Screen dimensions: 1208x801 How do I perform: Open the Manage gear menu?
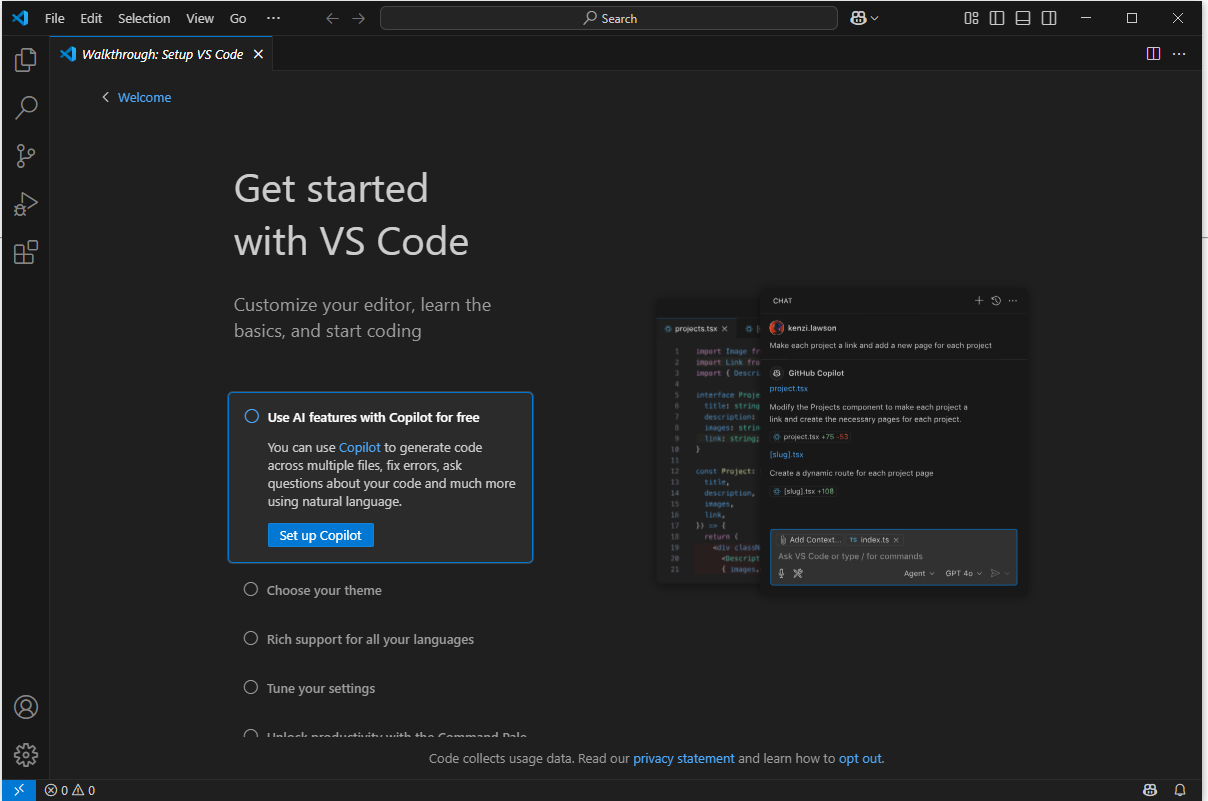(26, 755)
